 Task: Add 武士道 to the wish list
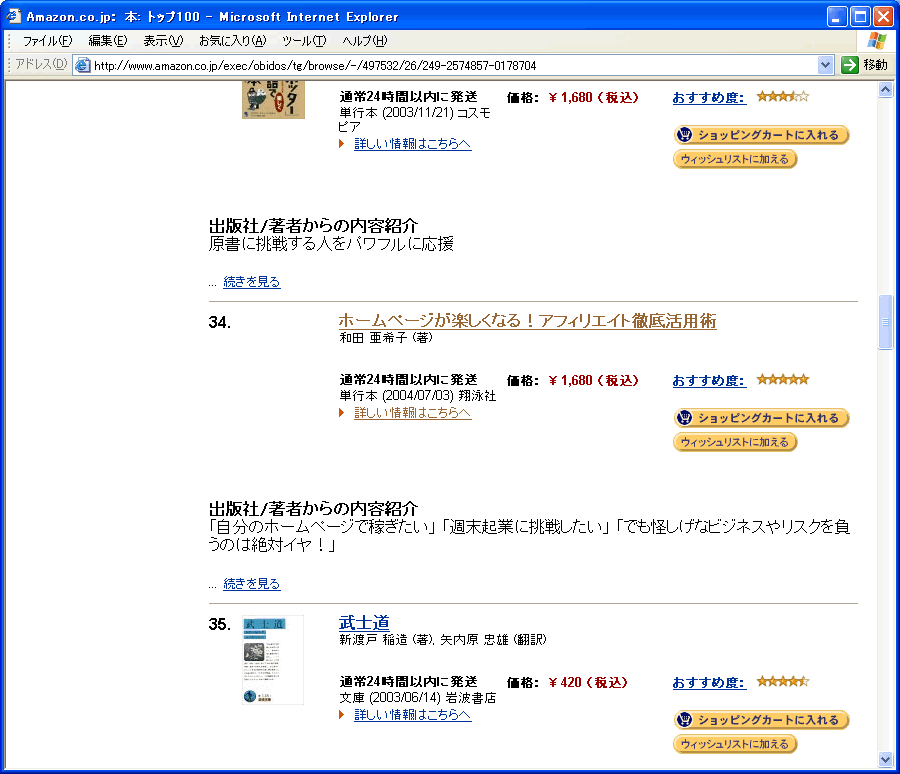pos(735,744)
